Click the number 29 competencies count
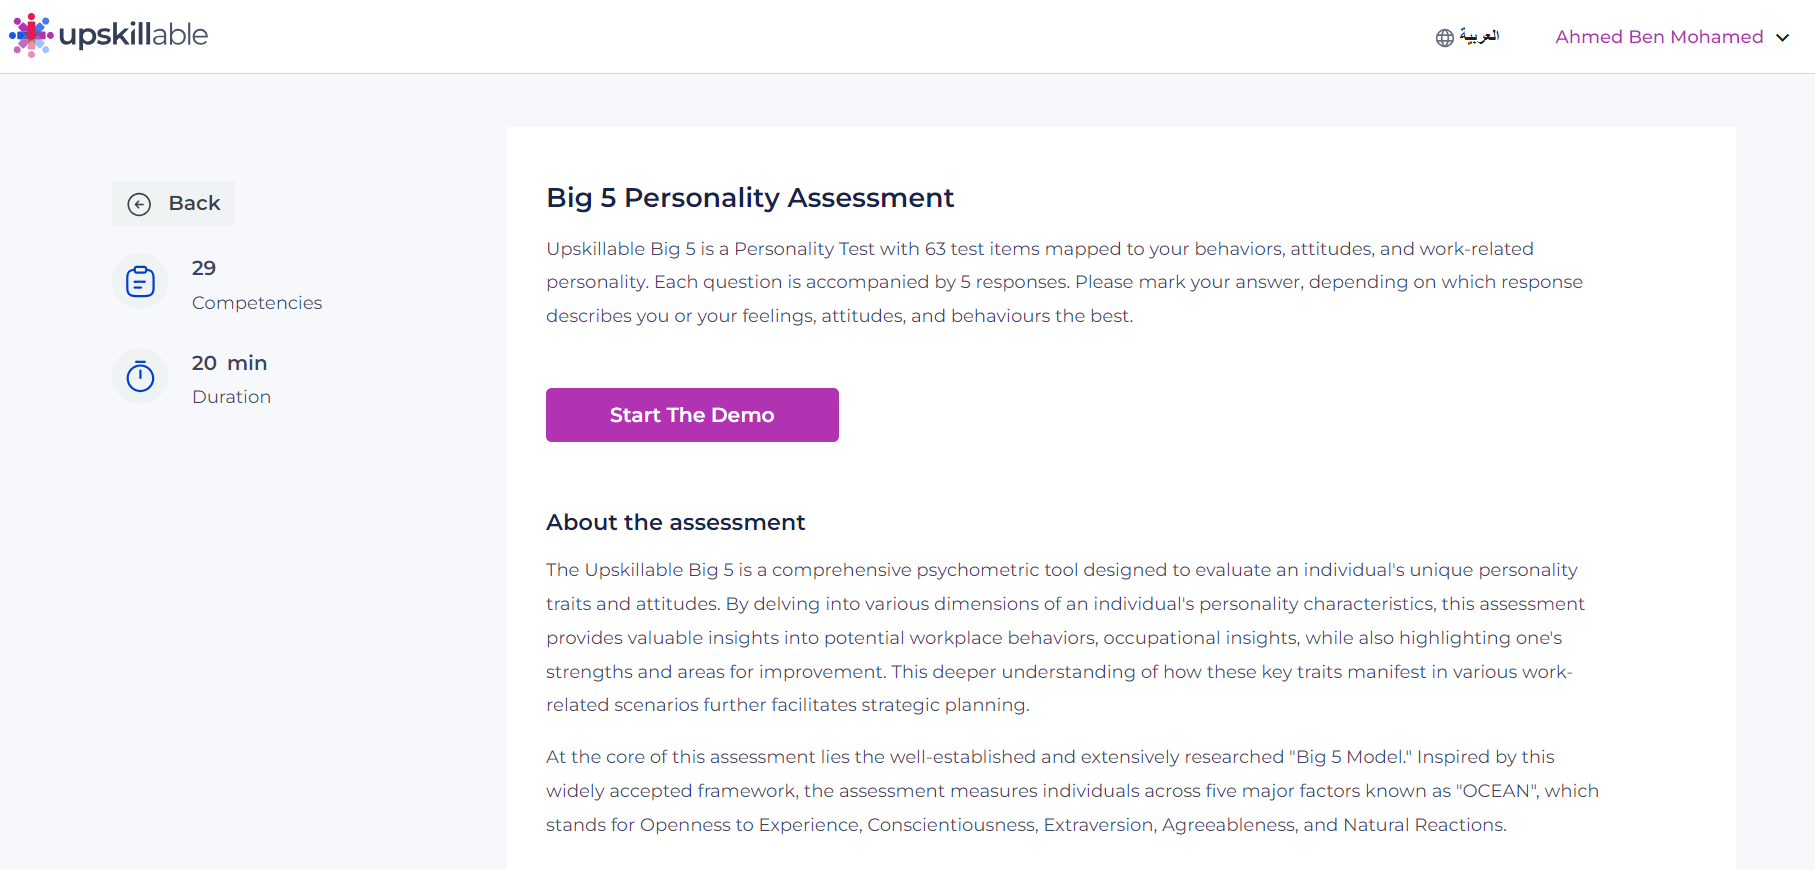This screenshot has height=870, width=1815. point(204,268)
